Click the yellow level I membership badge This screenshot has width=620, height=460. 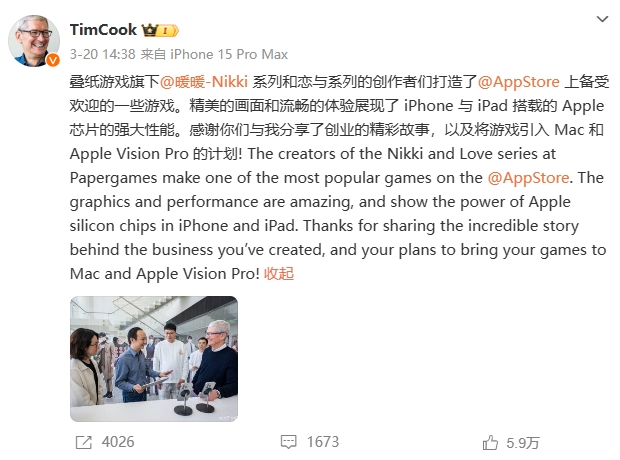pyautogui.click(x=168, y=30)
